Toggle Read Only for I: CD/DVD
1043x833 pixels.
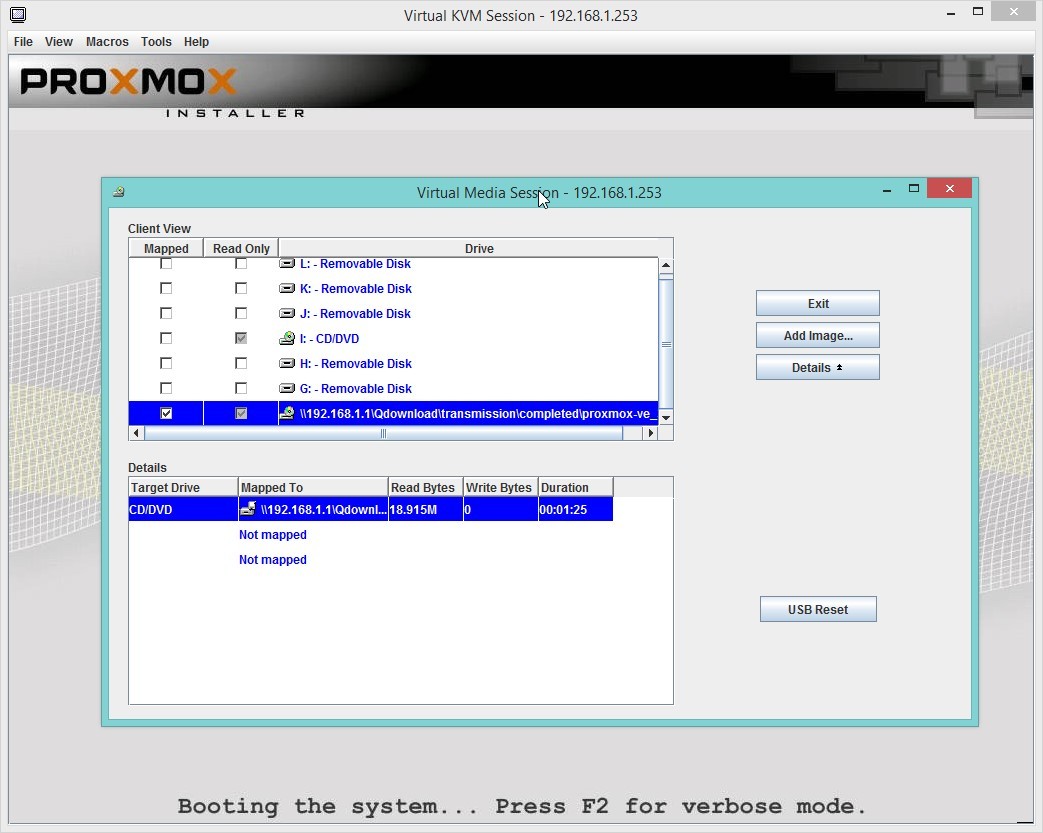click(x=241, y=338)
